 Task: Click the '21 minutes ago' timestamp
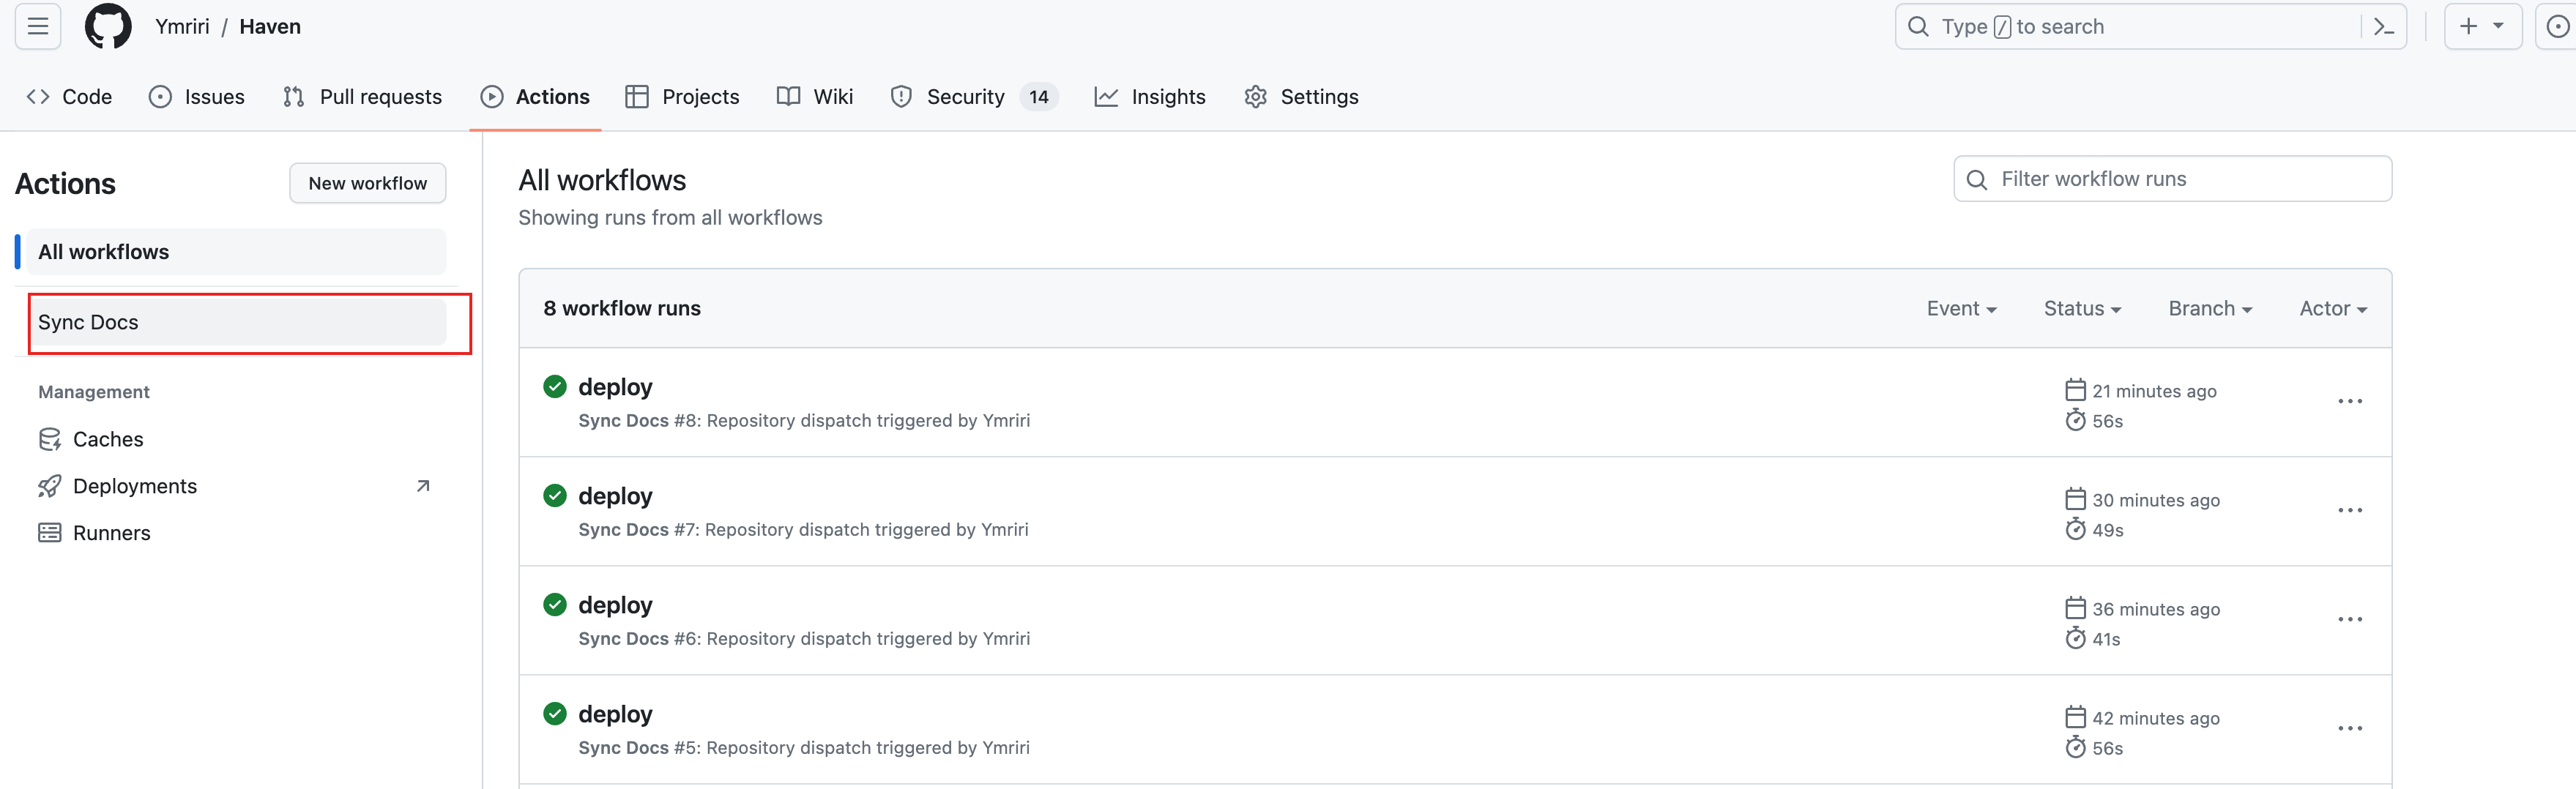click(x=2154, y=391)
